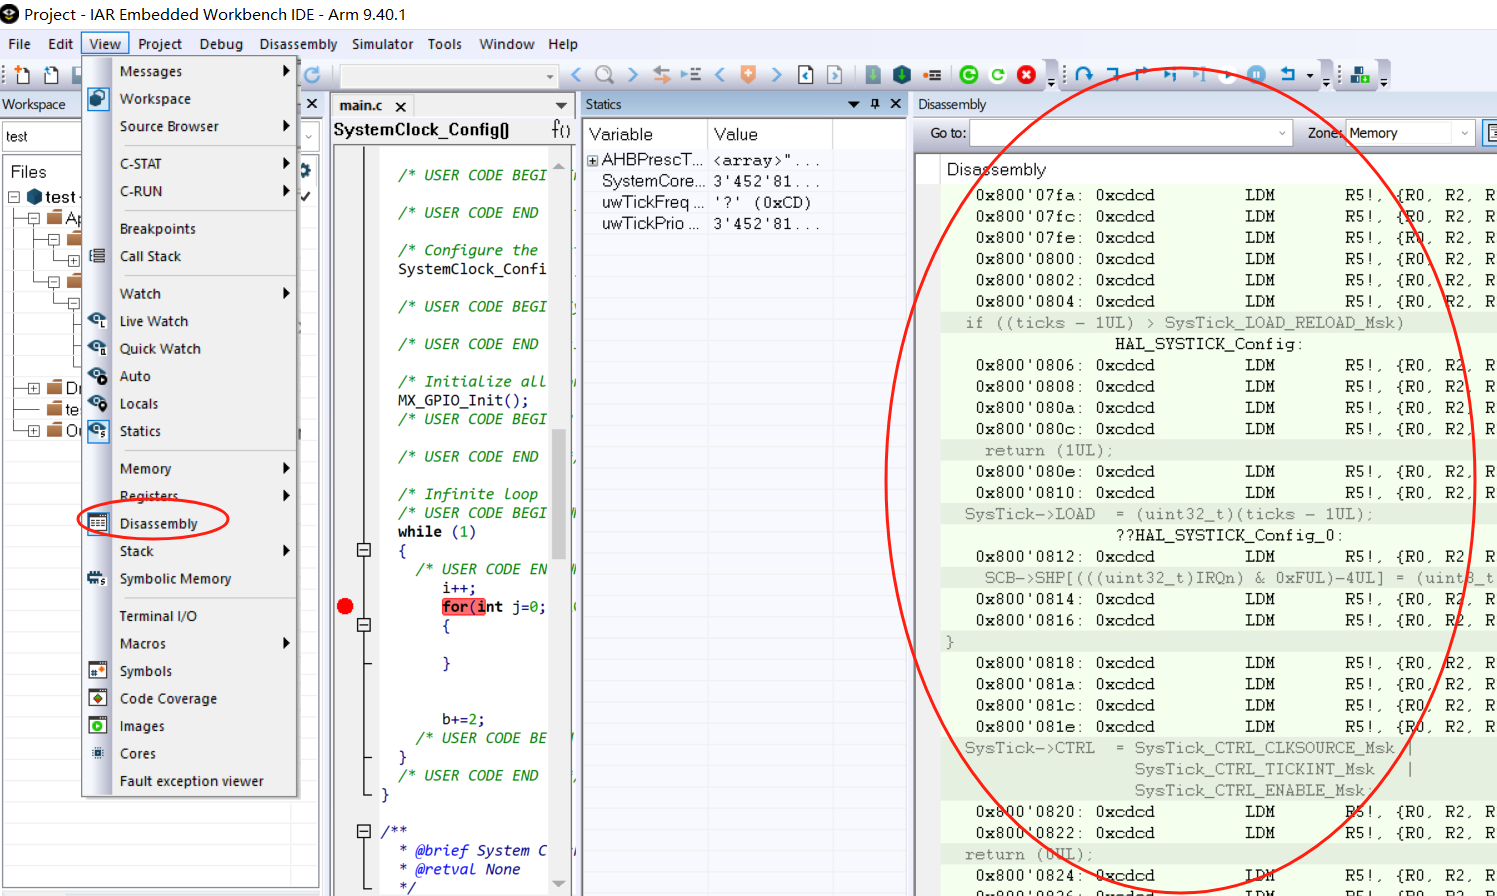Open the Project menu
This screenshot has width=1497, height=896.
tap(160, 44)
